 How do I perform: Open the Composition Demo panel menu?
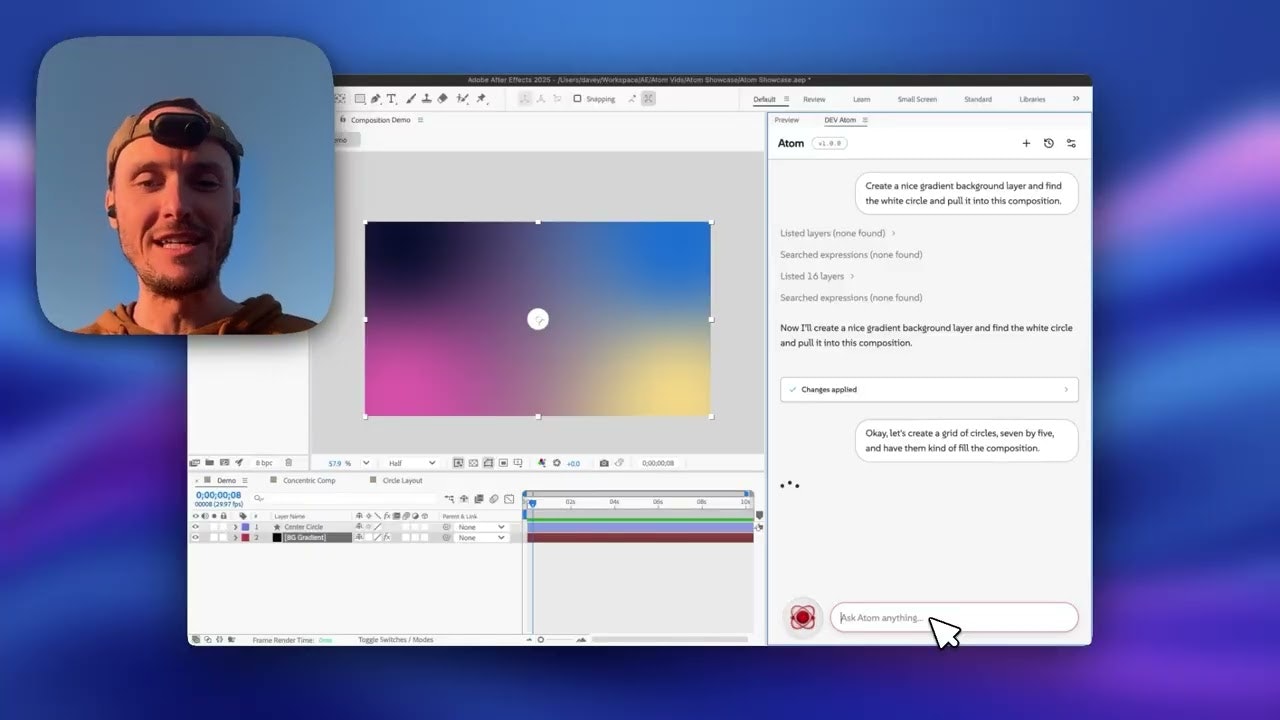[x=420, y=120]
